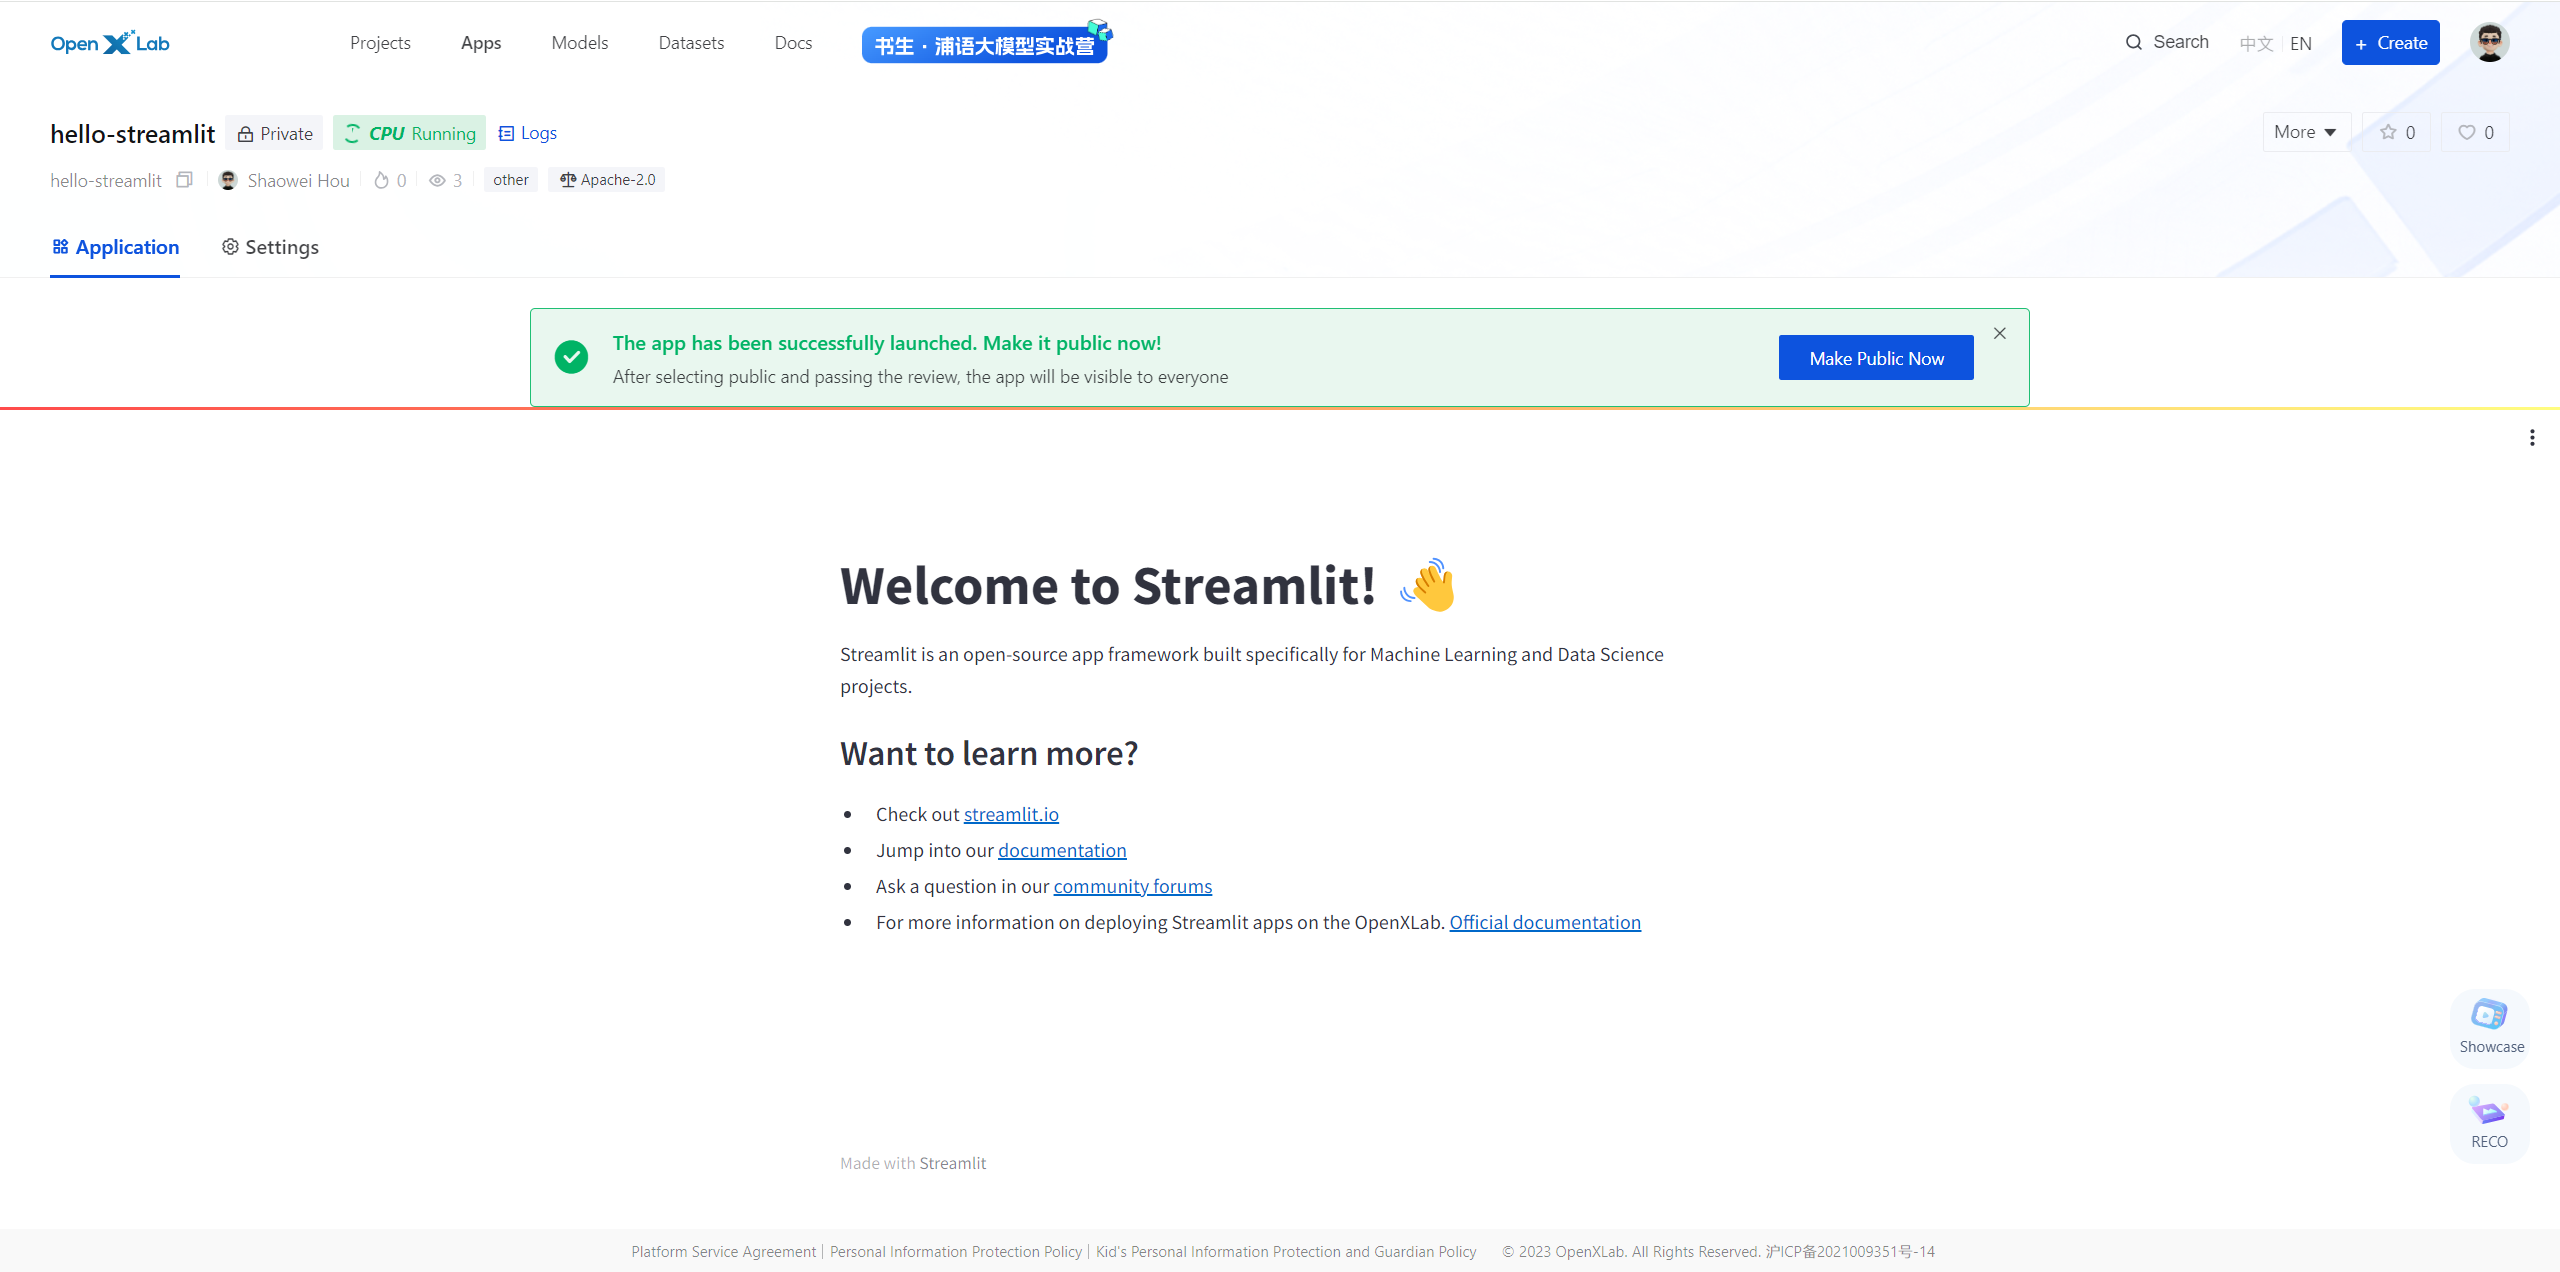
Task: Open the Platform Service Agreement link
Action: (x=723, y=1252)
